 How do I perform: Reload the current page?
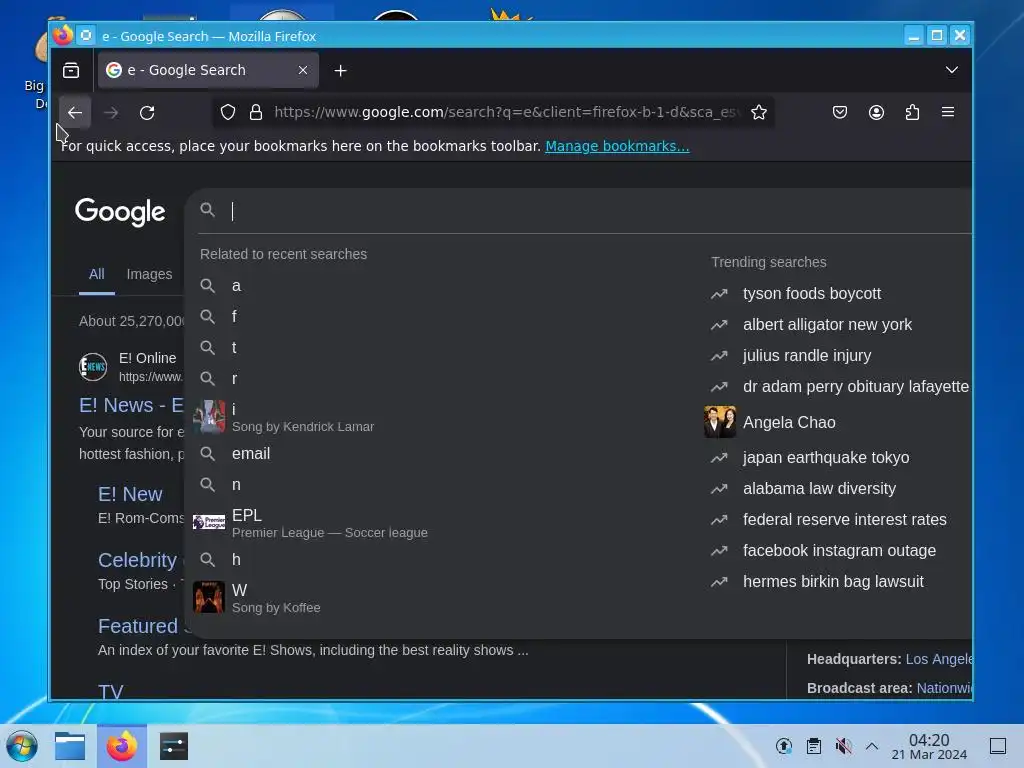click(x=147, y=112)
